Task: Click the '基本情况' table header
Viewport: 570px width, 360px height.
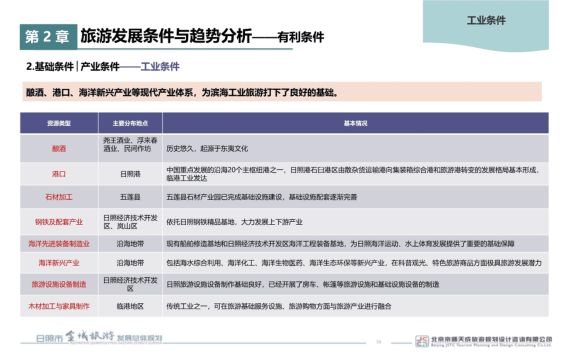Action: 356,123
